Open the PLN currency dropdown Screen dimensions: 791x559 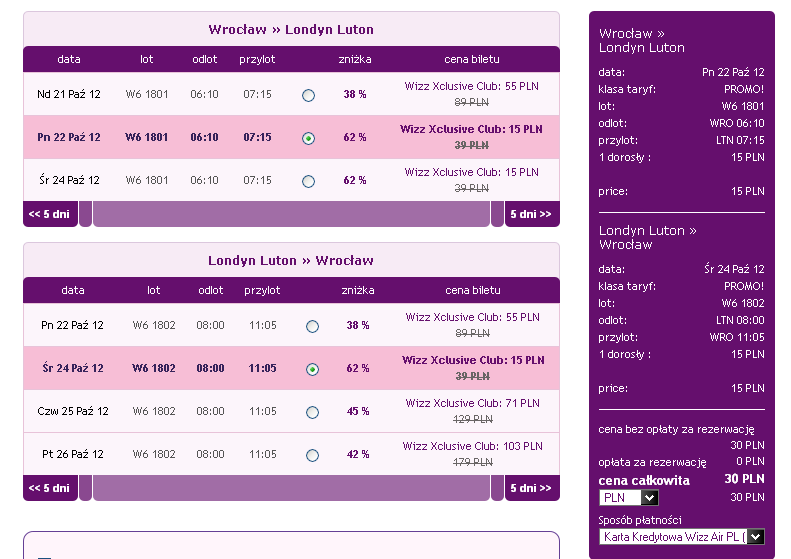click(x=629, y=497)
